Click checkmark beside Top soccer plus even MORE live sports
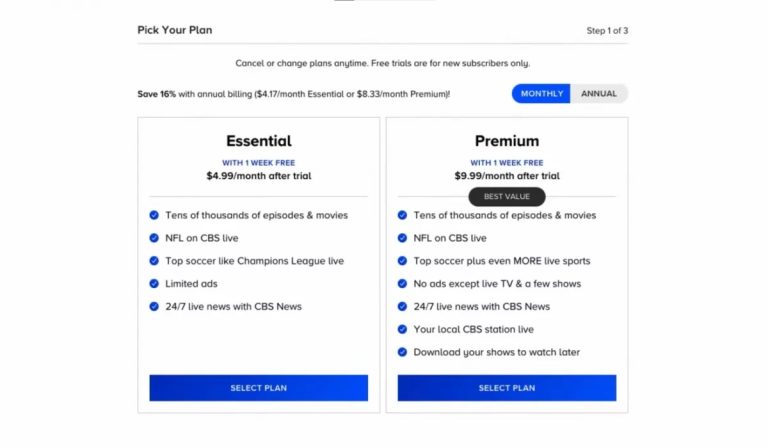 (402, 261)
